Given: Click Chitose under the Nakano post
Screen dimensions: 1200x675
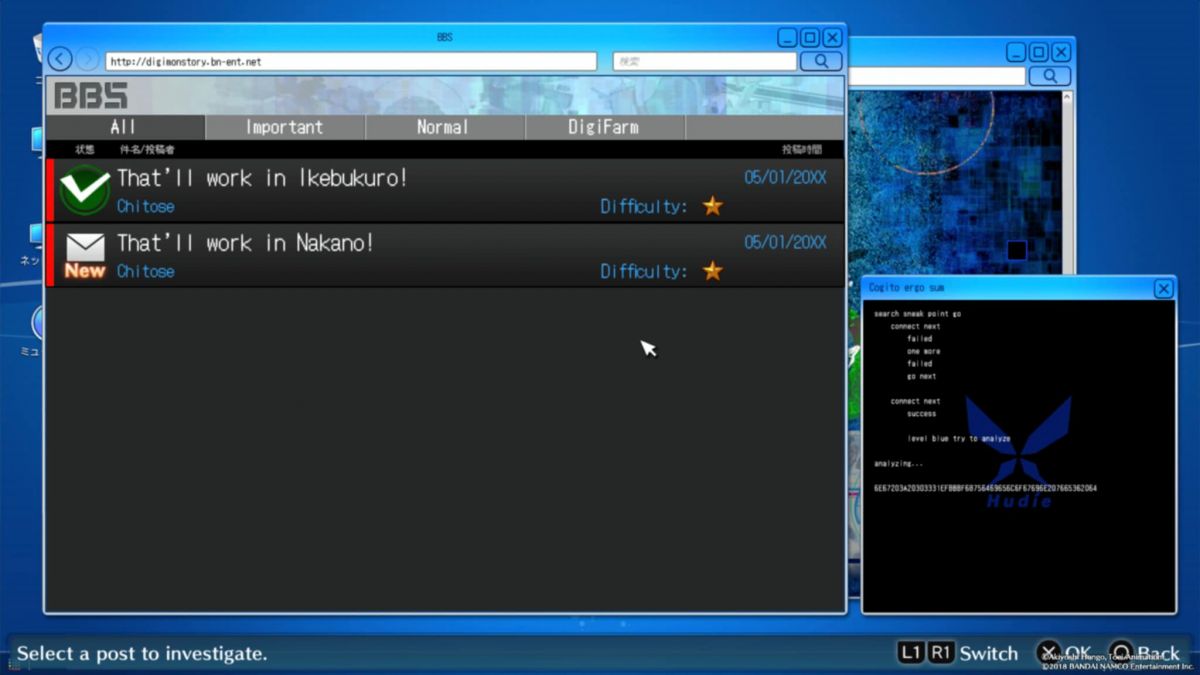Looking at the screenshot, I should tap(145, 271).
